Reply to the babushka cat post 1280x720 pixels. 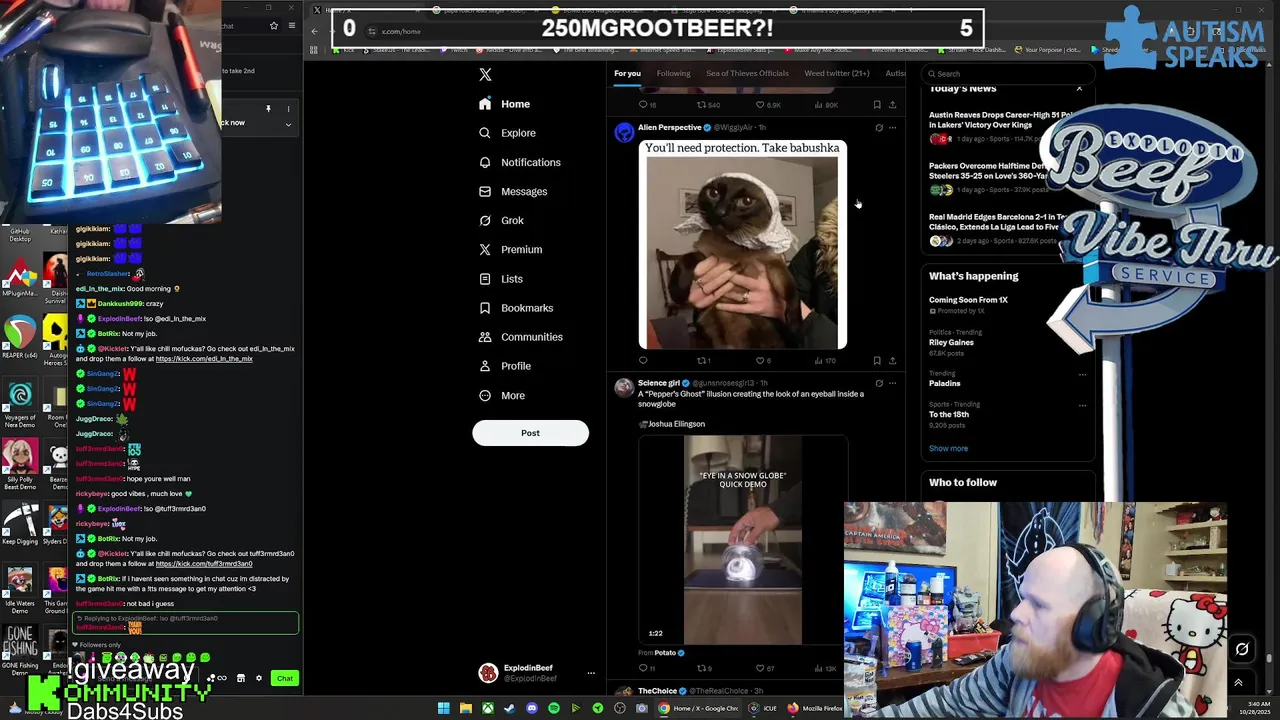click(x=643, y=361)
